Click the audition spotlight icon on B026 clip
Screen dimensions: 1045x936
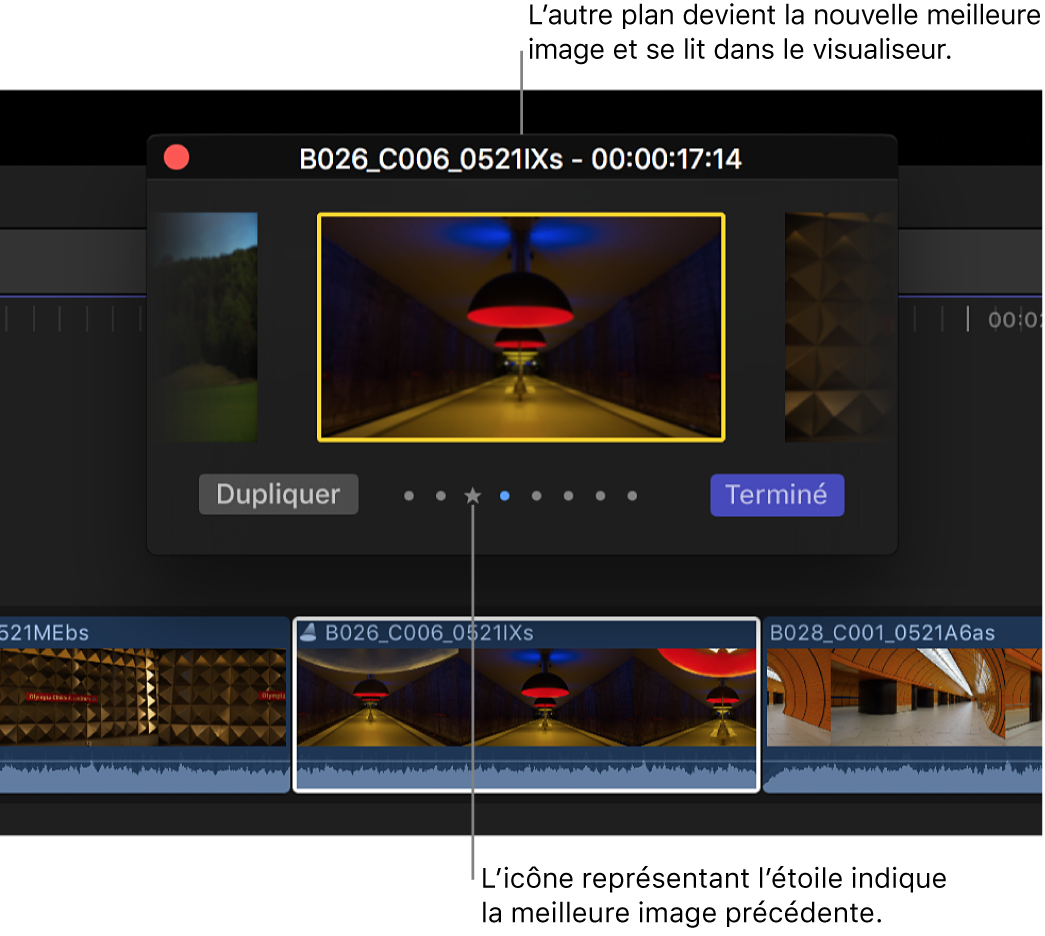[309, 632]
